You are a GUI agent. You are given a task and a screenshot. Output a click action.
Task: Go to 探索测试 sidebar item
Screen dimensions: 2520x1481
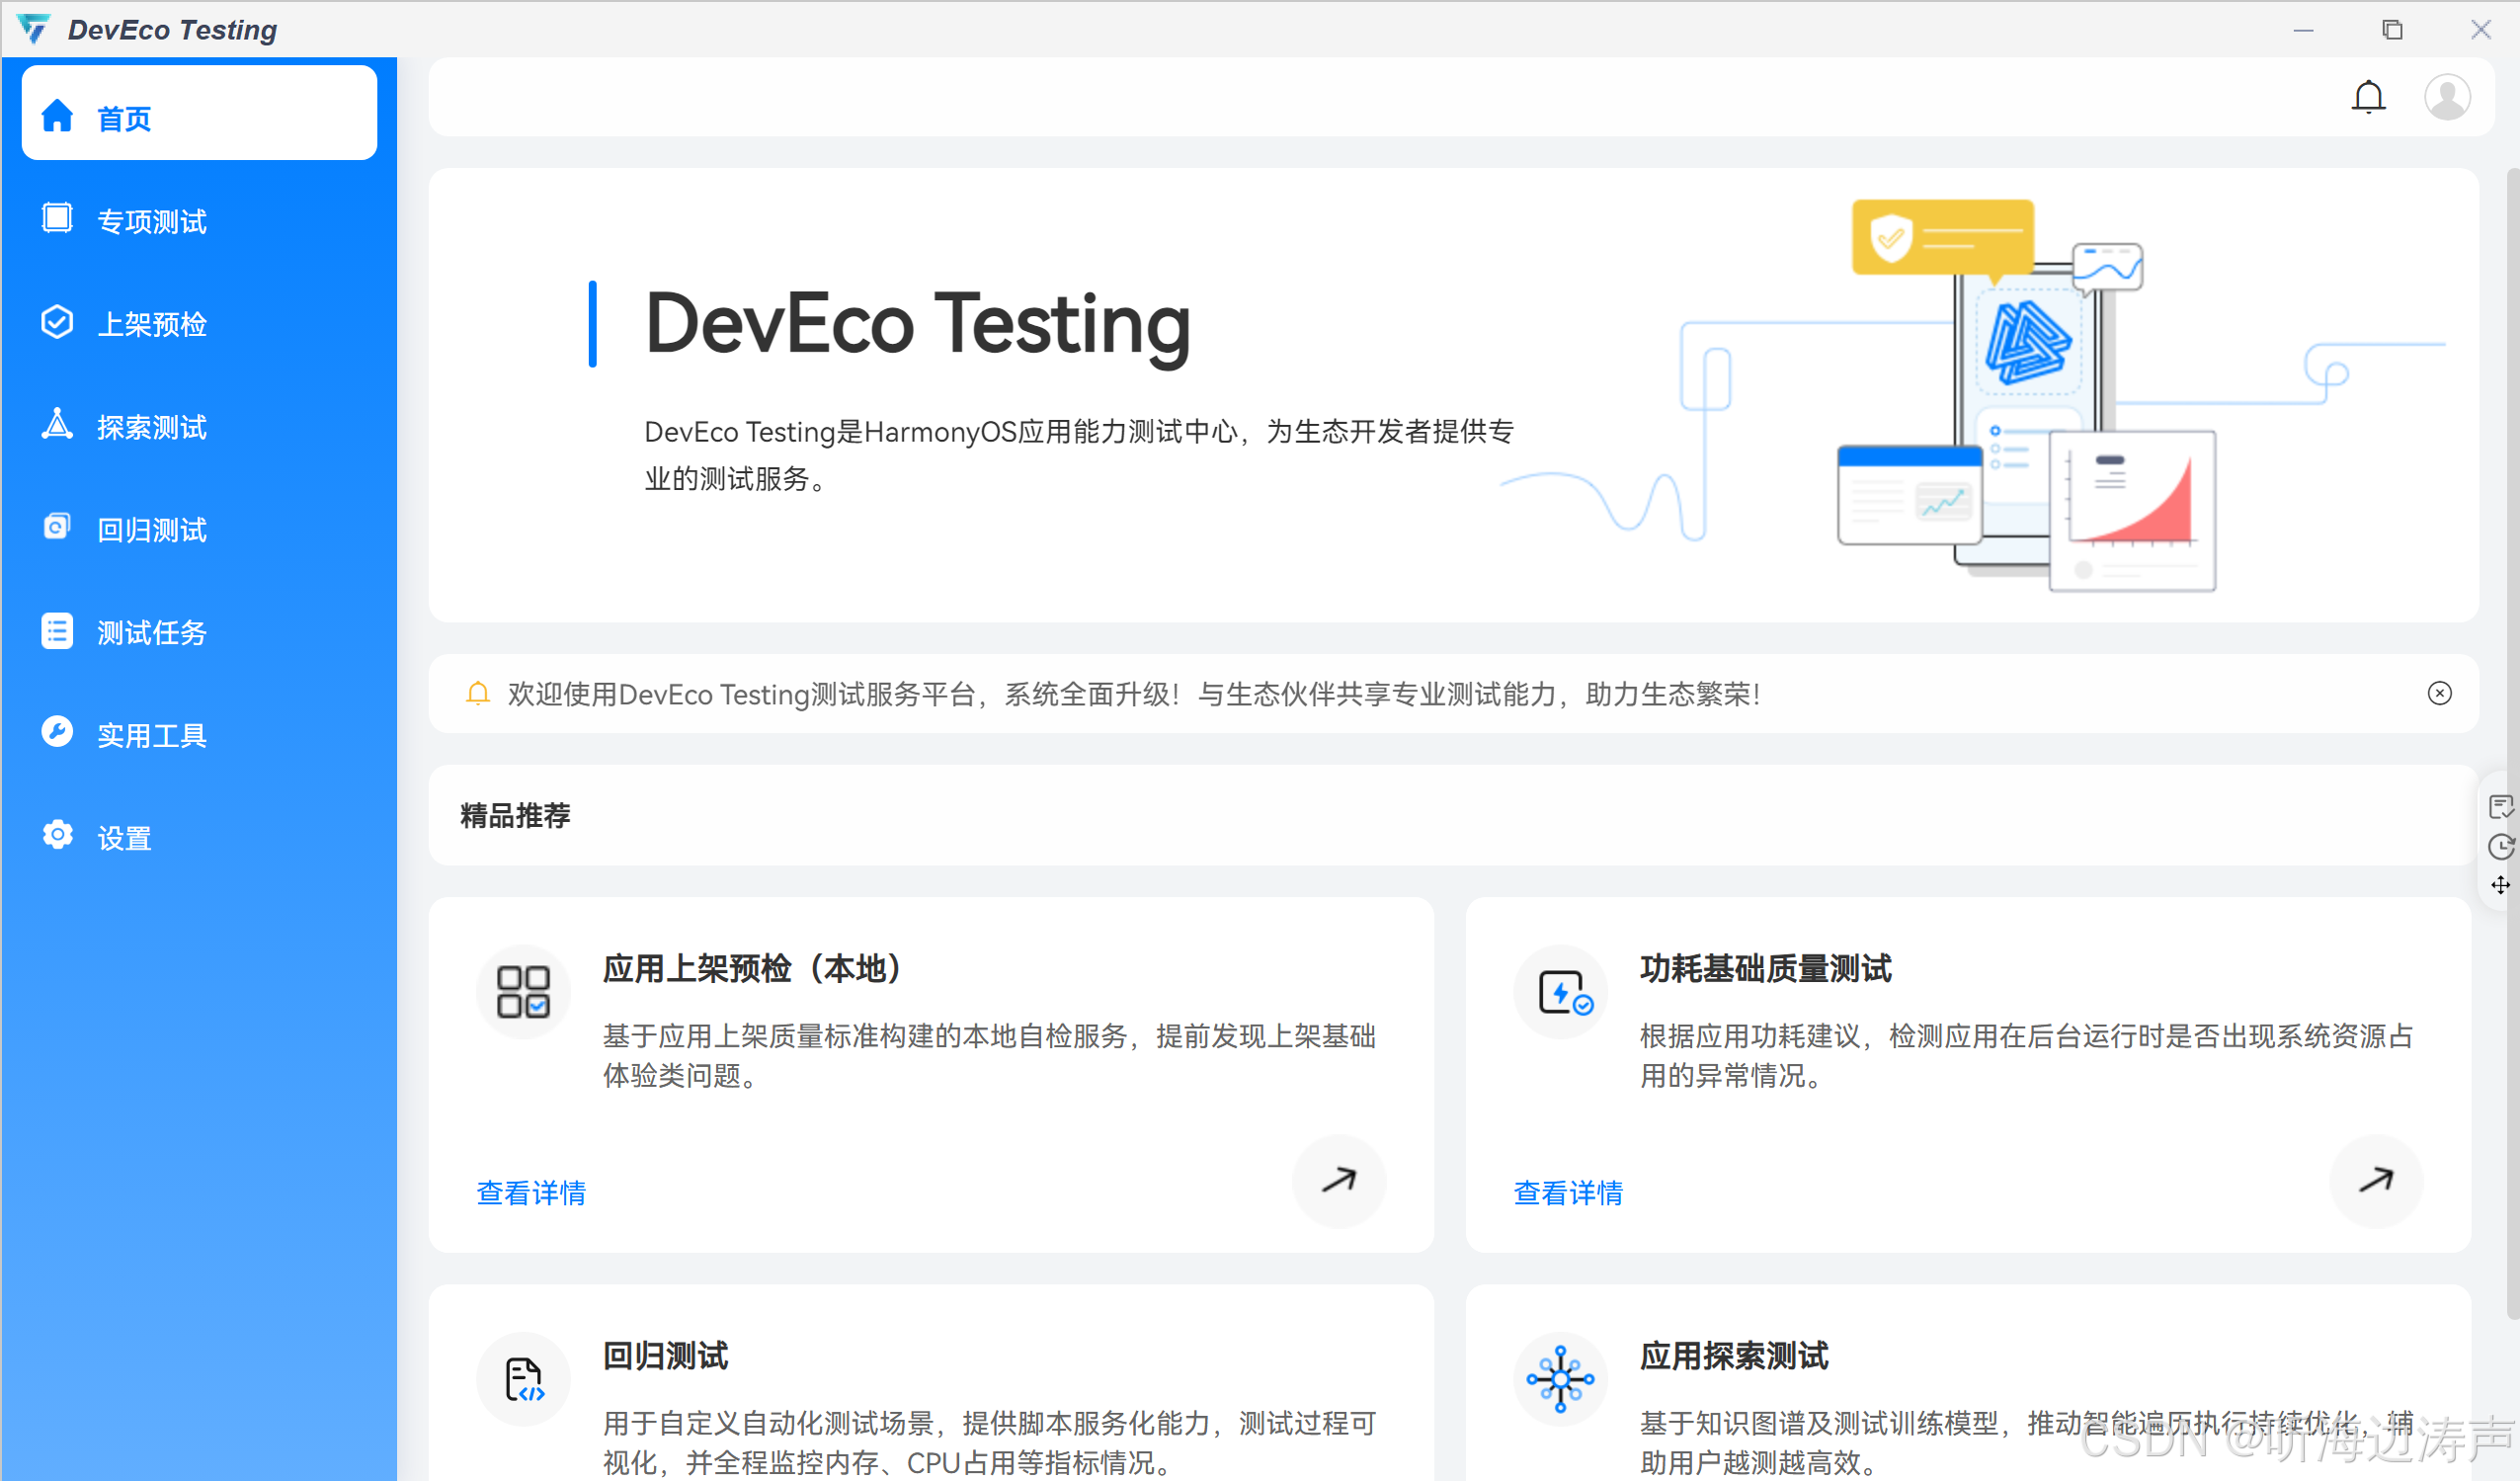pos(199,427)
